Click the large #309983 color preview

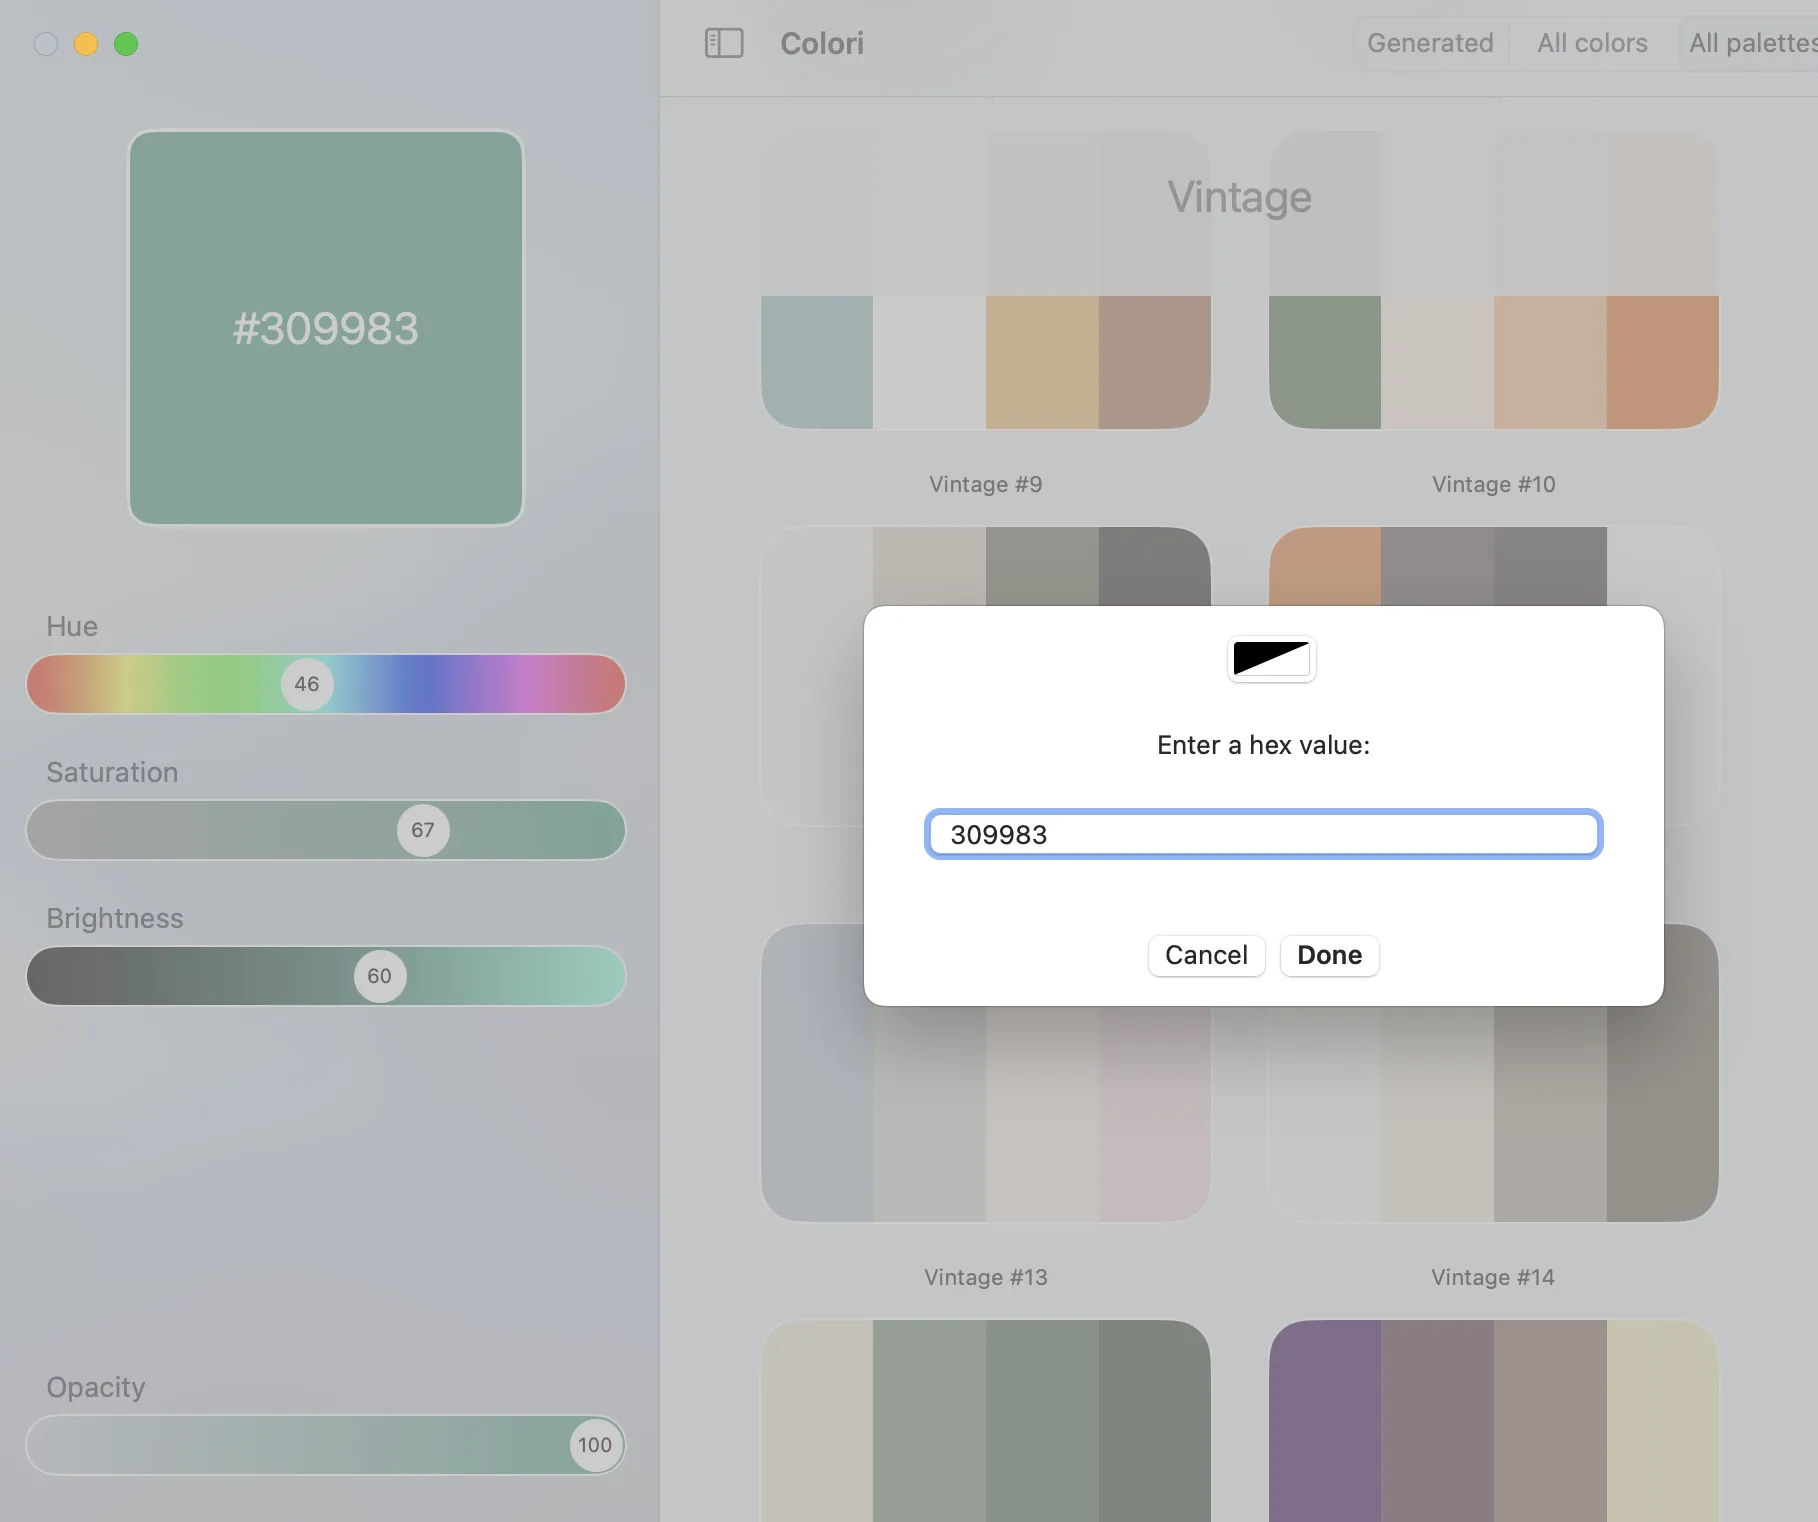[x=326, y=328]
